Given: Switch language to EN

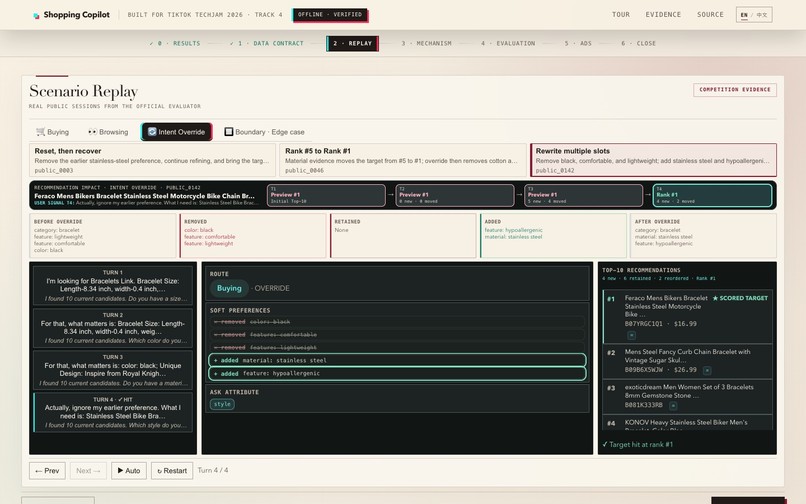Looking at the screenshot, I should [743, 15].
